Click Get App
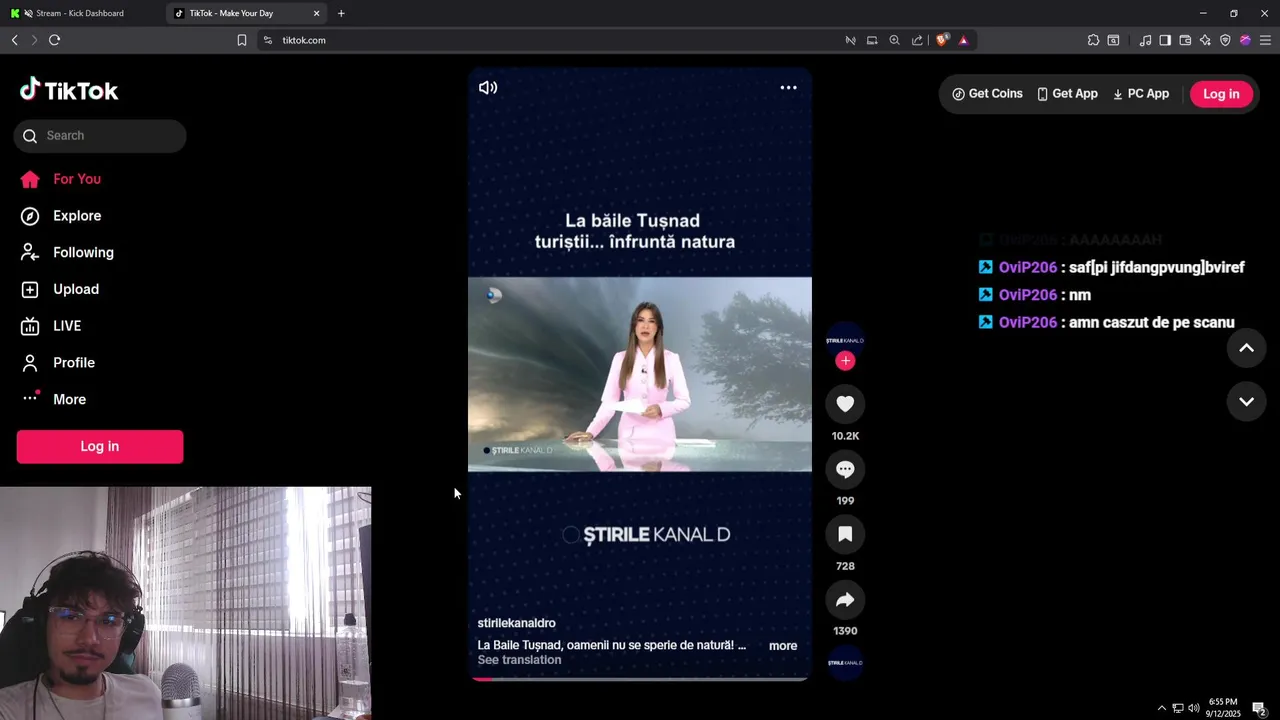 click(x=1067, y=94)
